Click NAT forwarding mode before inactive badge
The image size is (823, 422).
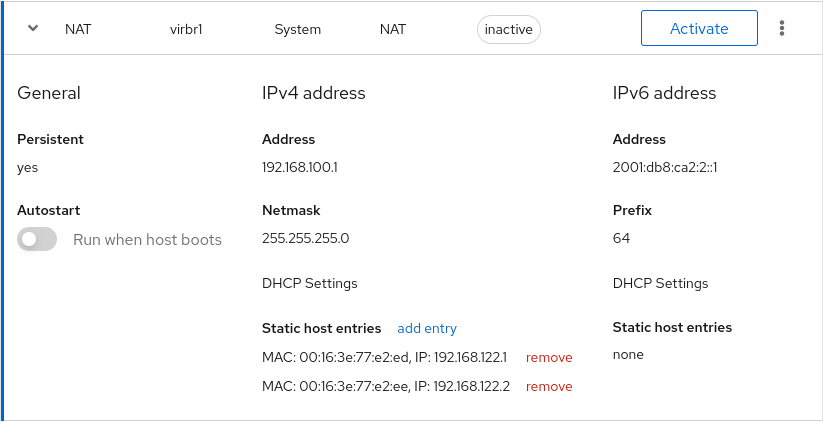(393, 29)
